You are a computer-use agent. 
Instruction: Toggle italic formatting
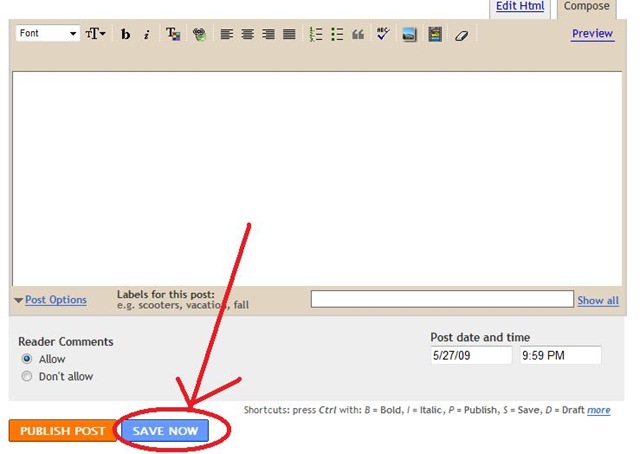click(x=147, y=34)
